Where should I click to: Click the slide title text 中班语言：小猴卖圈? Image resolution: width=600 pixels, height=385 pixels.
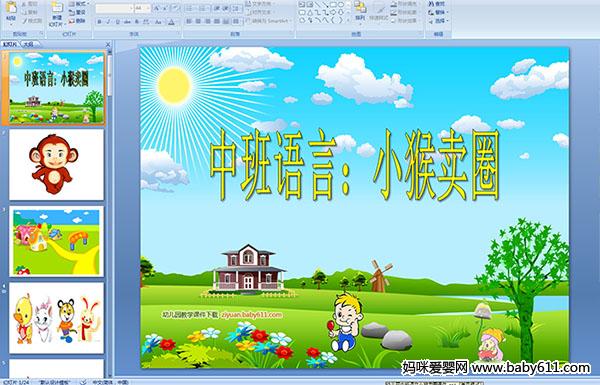point(355,165)
